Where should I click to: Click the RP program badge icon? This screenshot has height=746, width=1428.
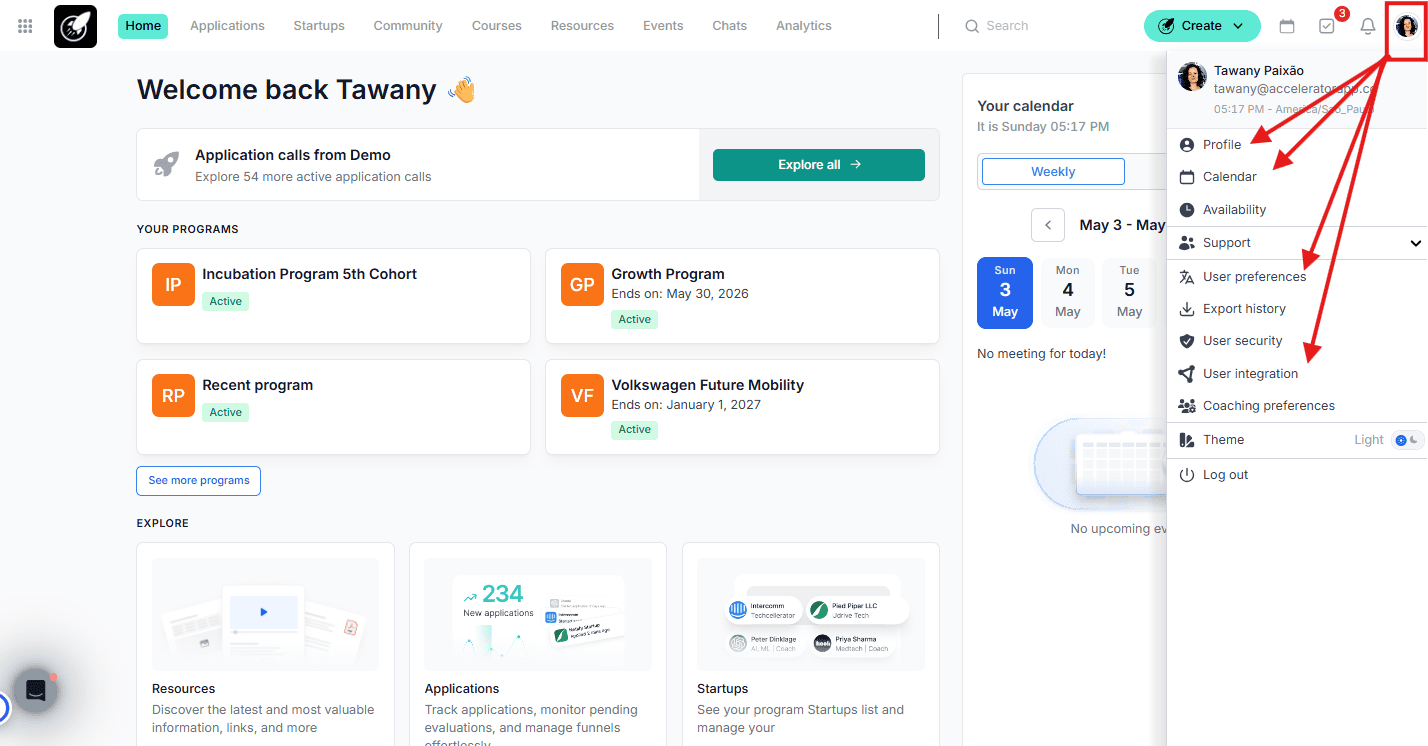[173, 396]
